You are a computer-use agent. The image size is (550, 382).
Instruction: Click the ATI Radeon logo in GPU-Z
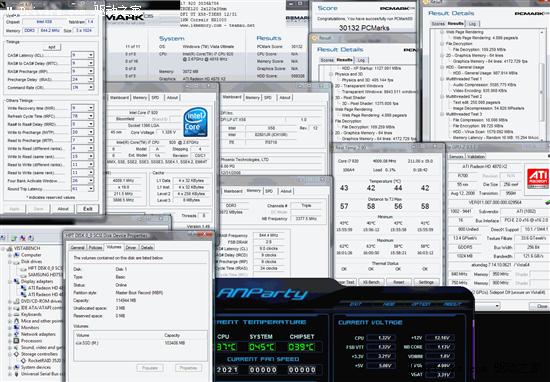click(x=537, y=179)
